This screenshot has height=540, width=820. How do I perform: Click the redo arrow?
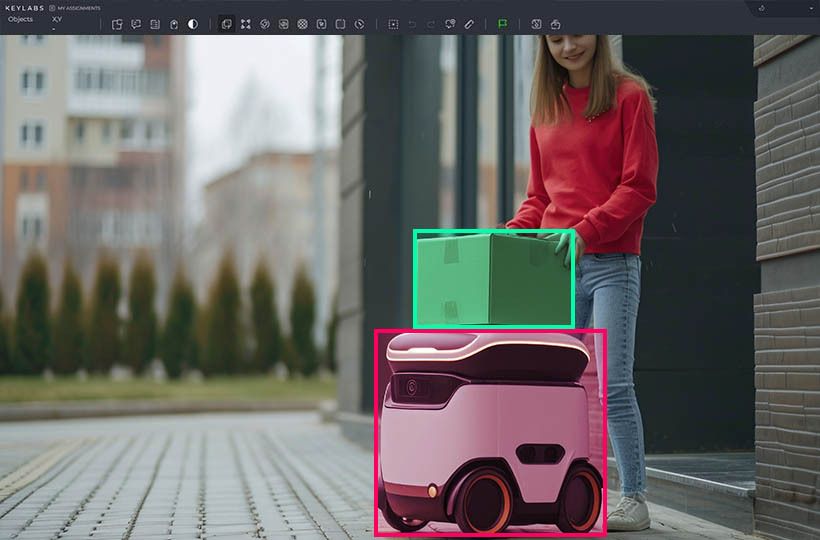(x=431, y=24)
